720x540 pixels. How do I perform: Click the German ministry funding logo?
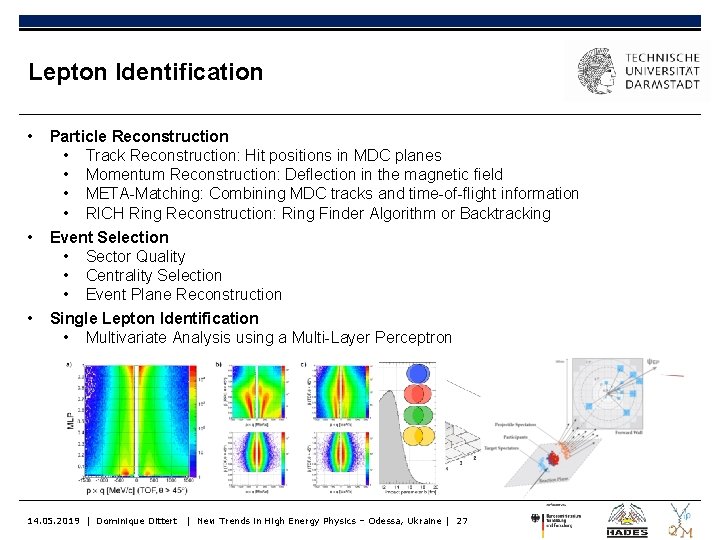556,521
